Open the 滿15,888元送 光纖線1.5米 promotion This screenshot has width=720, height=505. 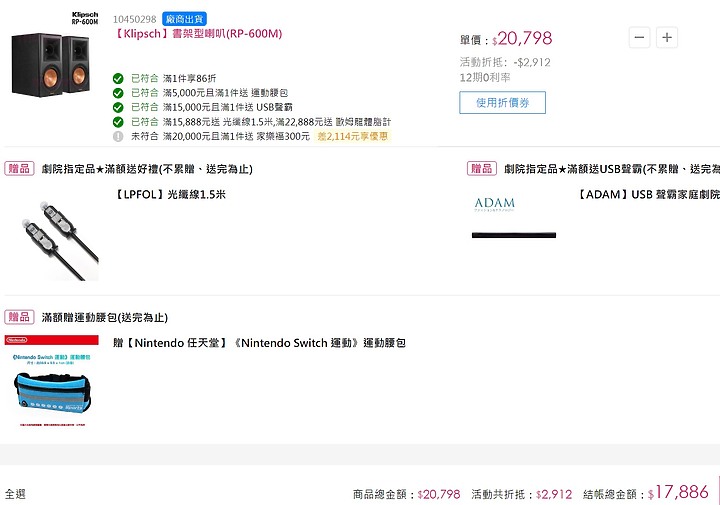(277, 122)
